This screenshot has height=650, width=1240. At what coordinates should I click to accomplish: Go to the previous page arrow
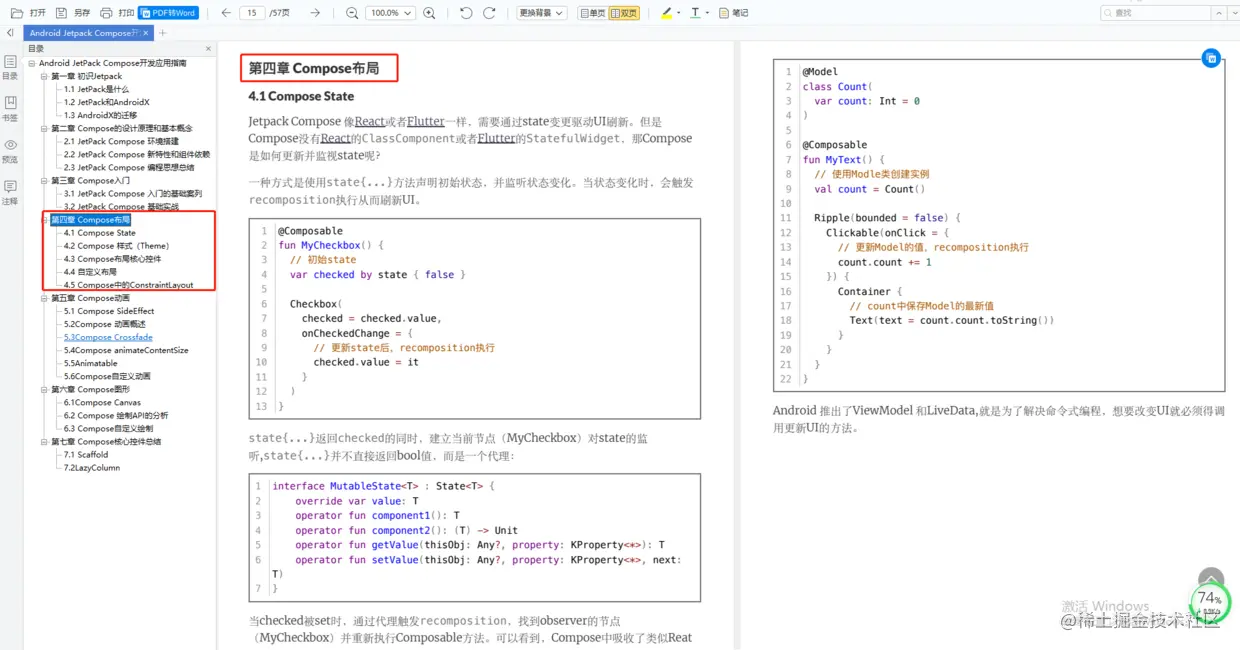(226, 13)
